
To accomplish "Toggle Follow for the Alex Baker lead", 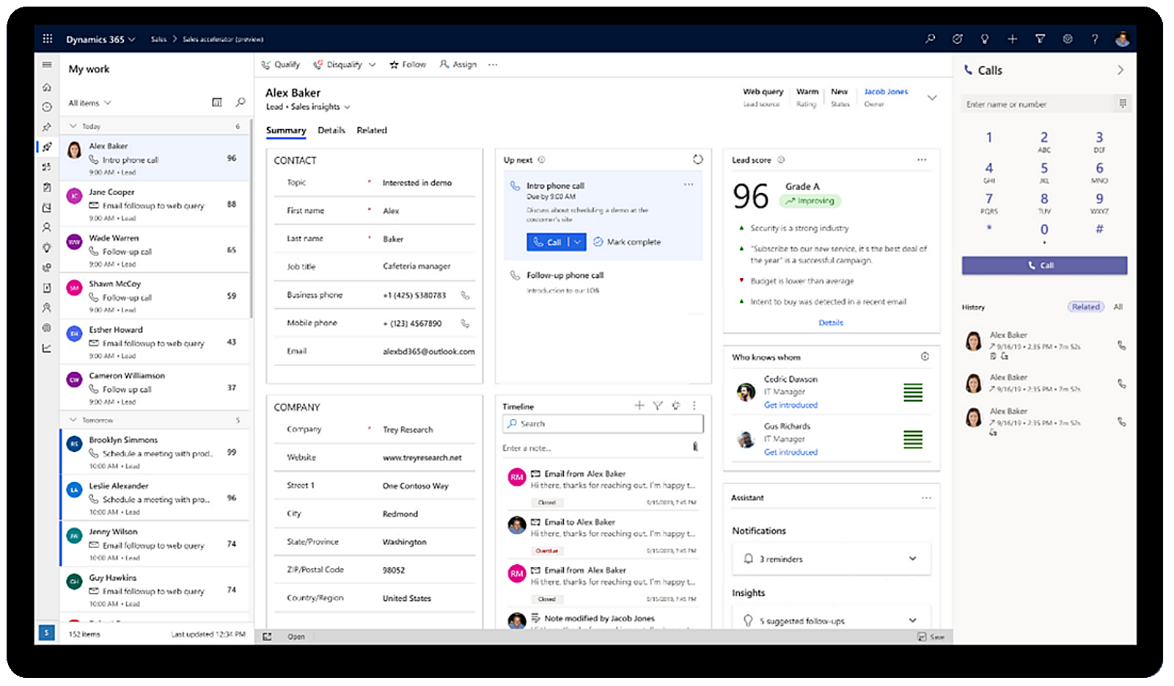I will coord(407,64).
